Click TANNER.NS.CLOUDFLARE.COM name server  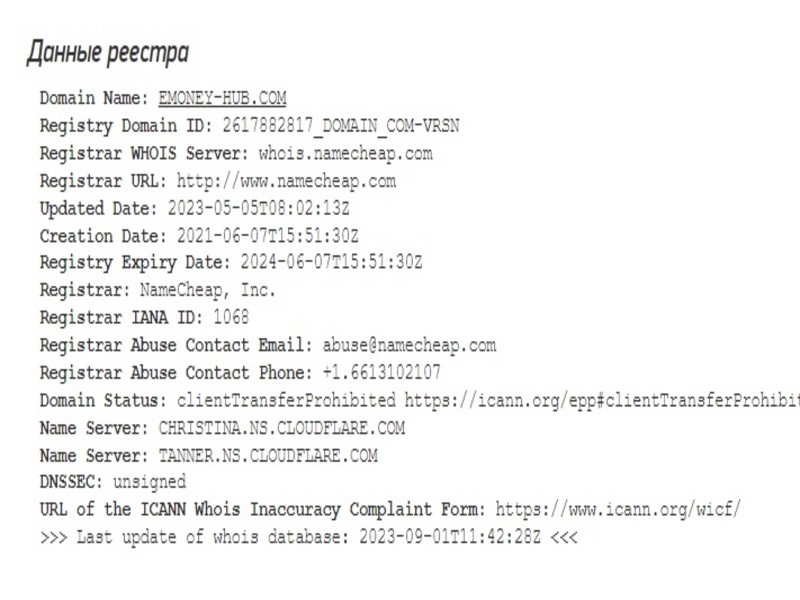coord(268,455)
